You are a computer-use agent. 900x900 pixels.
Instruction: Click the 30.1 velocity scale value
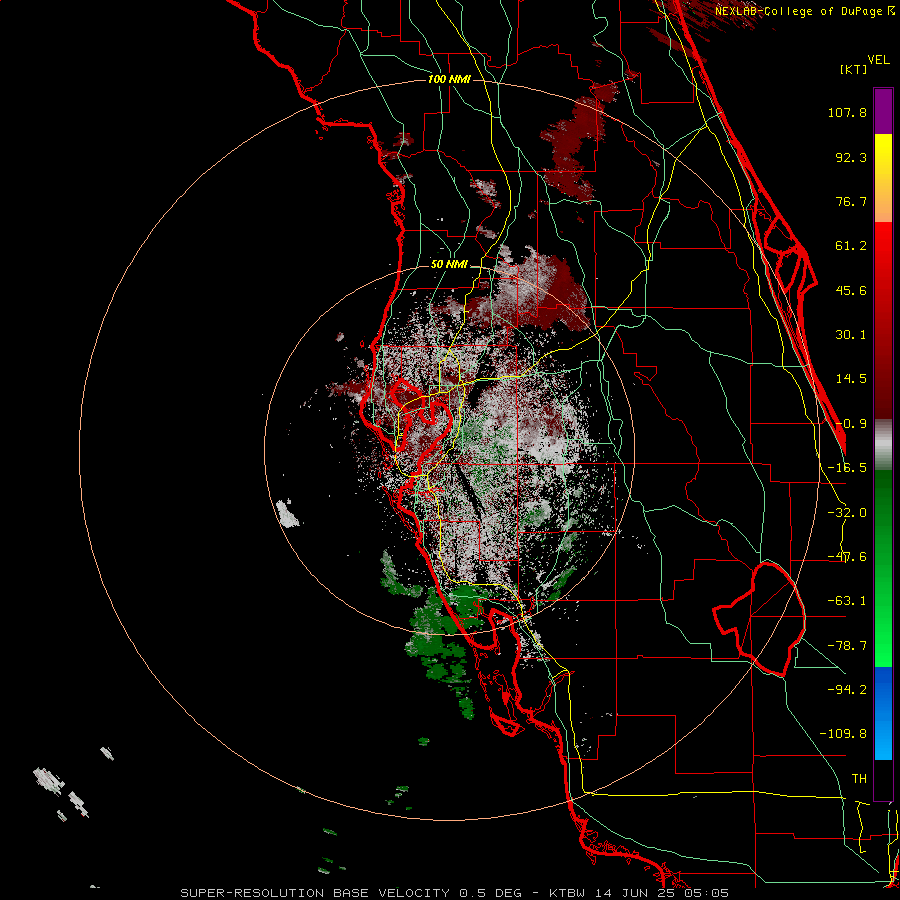pyautogui.click(x=851, y=335)
